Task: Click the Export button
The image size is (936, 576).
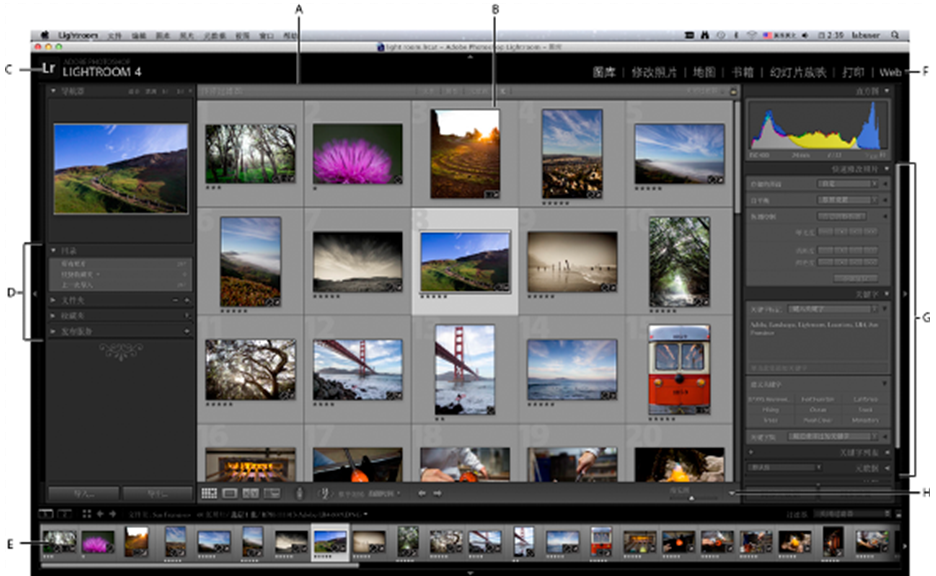Action: (155, 492)
